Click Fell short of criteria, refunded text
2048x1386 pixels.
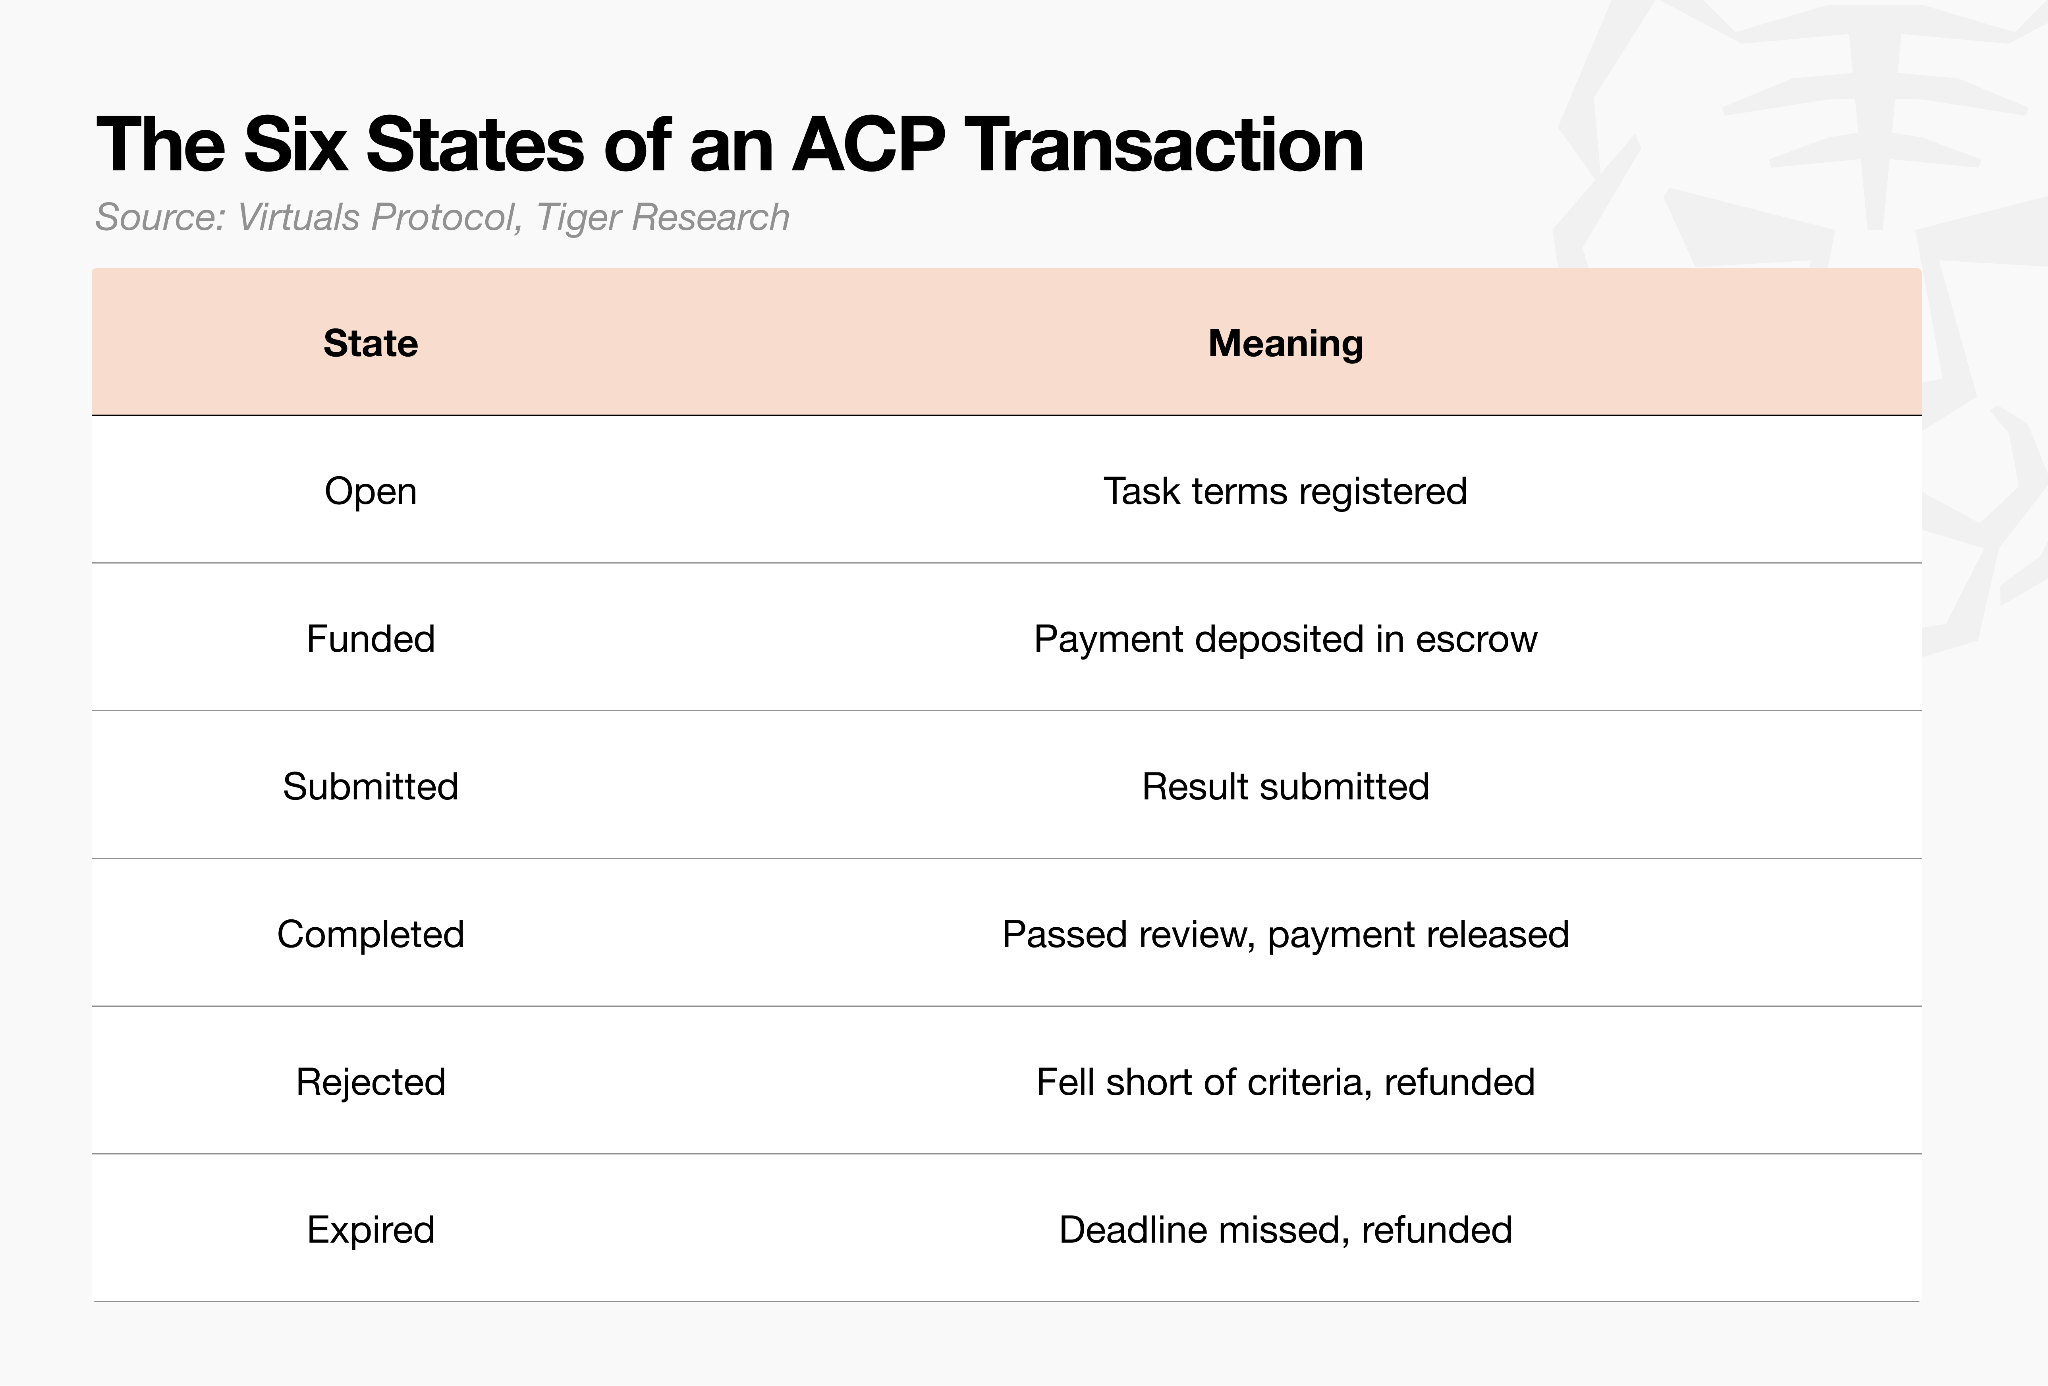(x=1285, y=1082)
